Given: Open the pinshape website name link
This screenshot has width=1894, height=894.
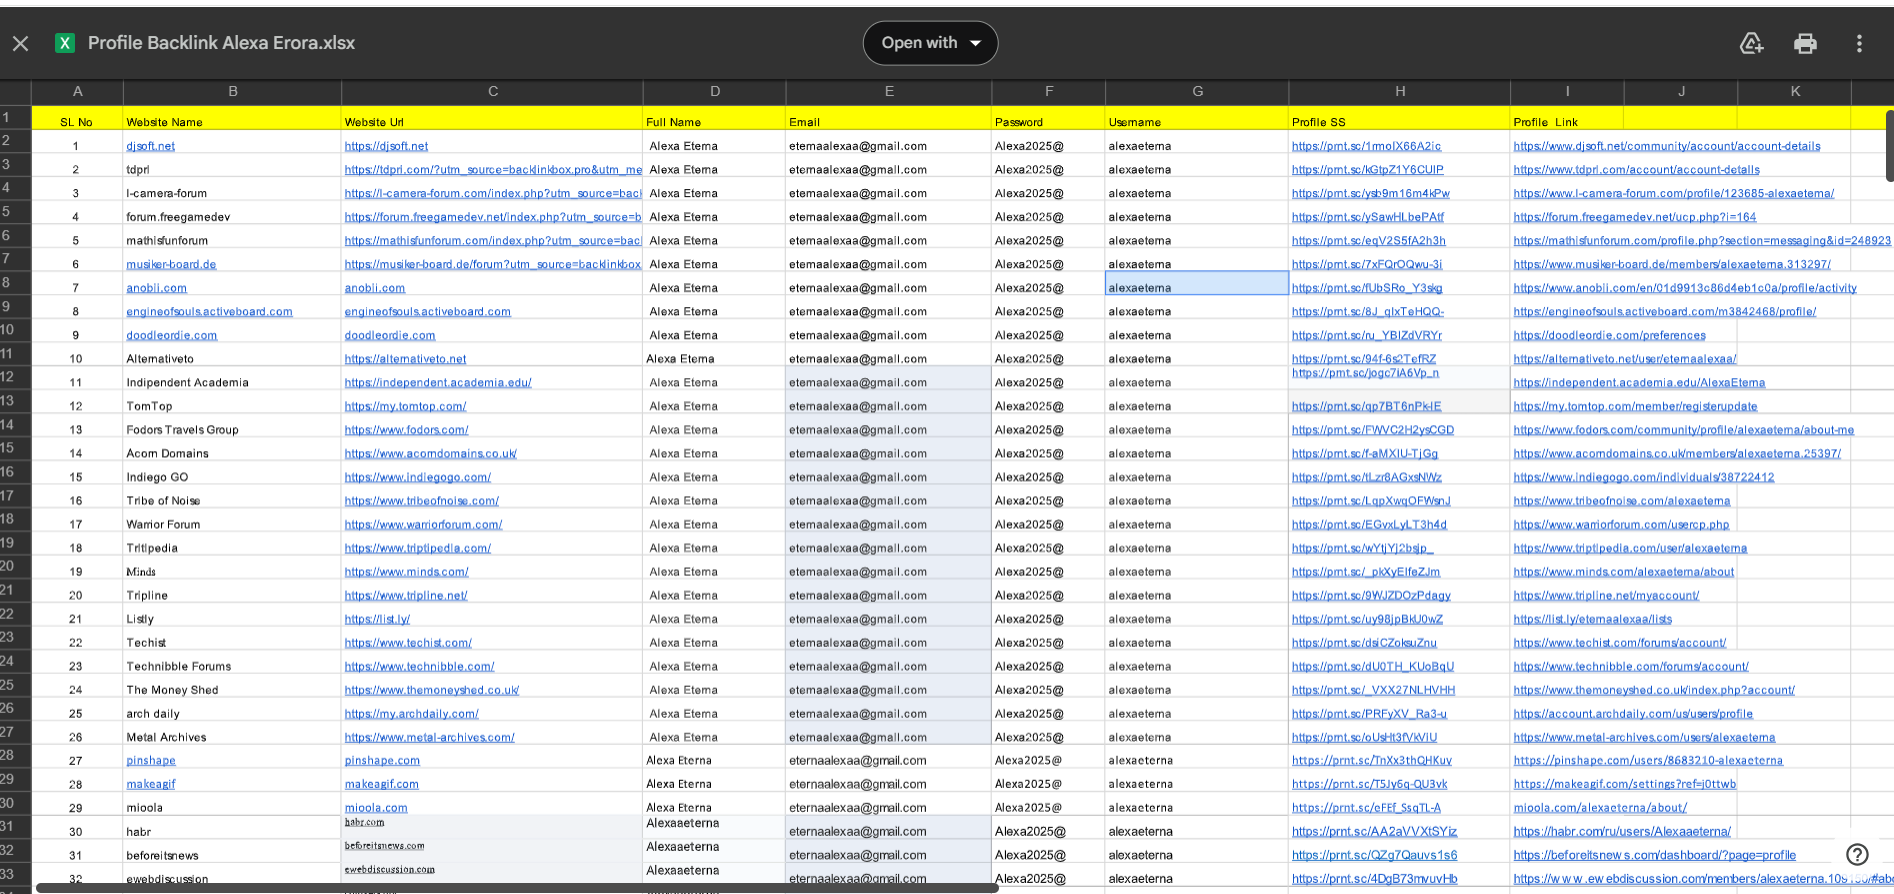Looking at the screenshot, I should [x=151, y=761].
